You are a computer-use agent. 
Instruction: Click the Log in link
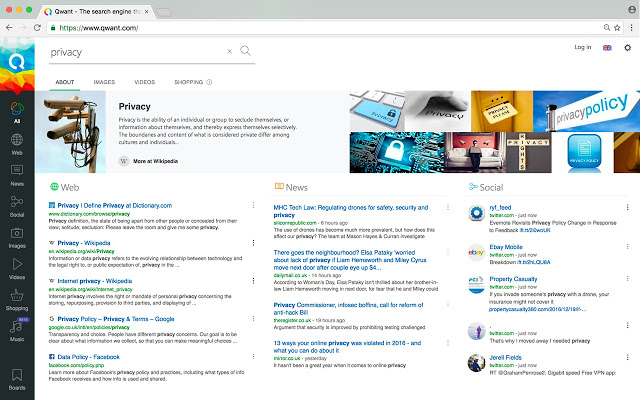[582, 47]
